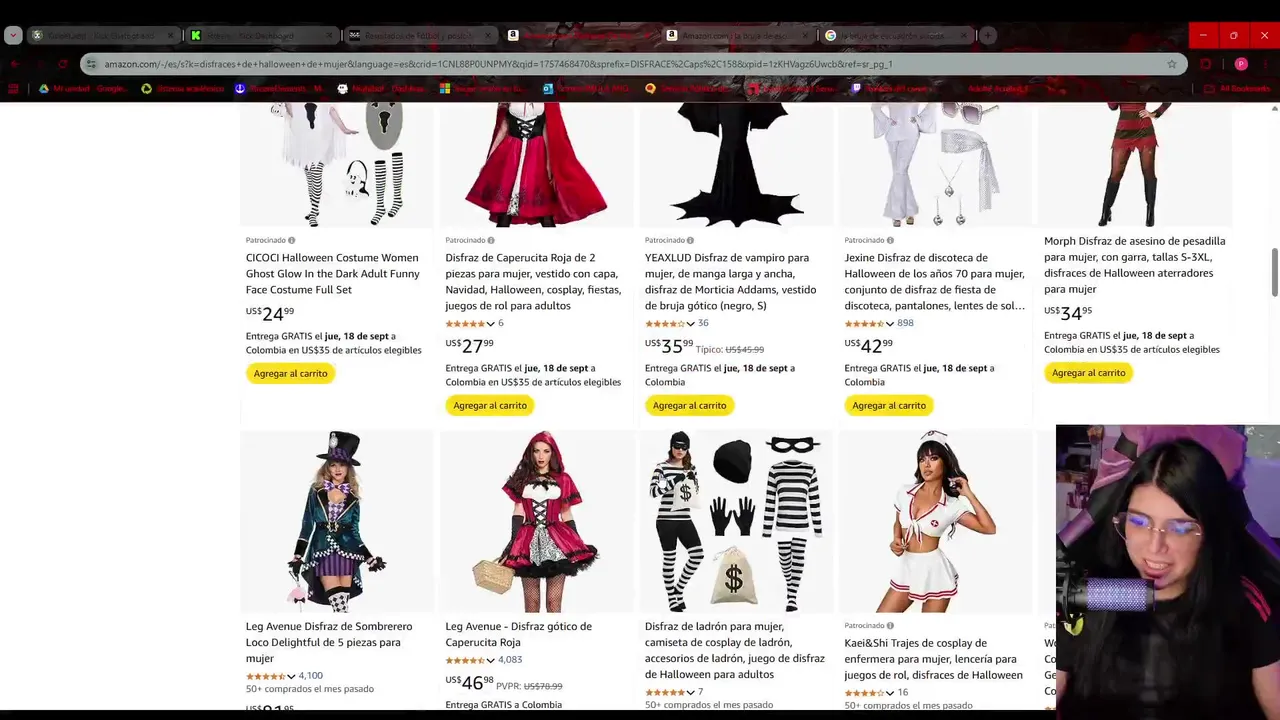Click the page vertical scrollbar thumb
Screen dimensions: 1280x720
coord(1274,272)
